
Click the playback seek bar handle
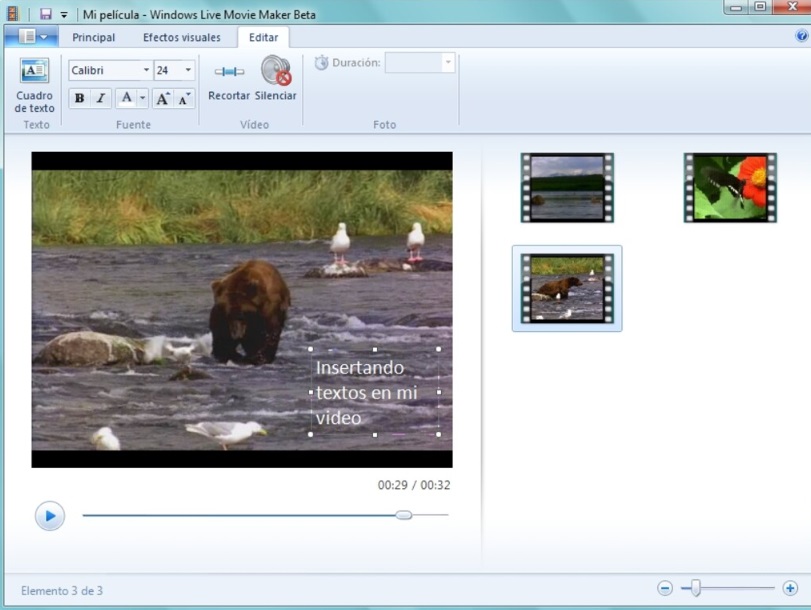(x=403, y=515)
